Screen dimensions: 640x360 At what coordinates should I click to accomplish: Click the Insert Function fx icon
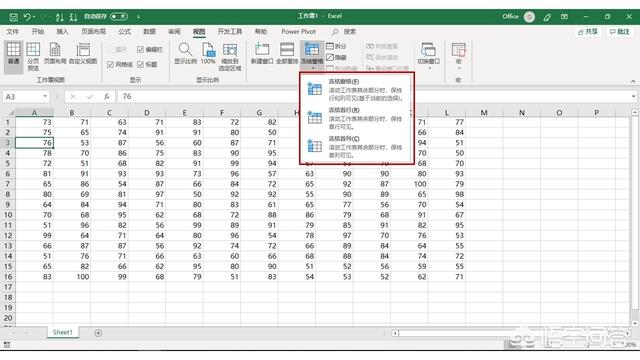tap(107, 97)
